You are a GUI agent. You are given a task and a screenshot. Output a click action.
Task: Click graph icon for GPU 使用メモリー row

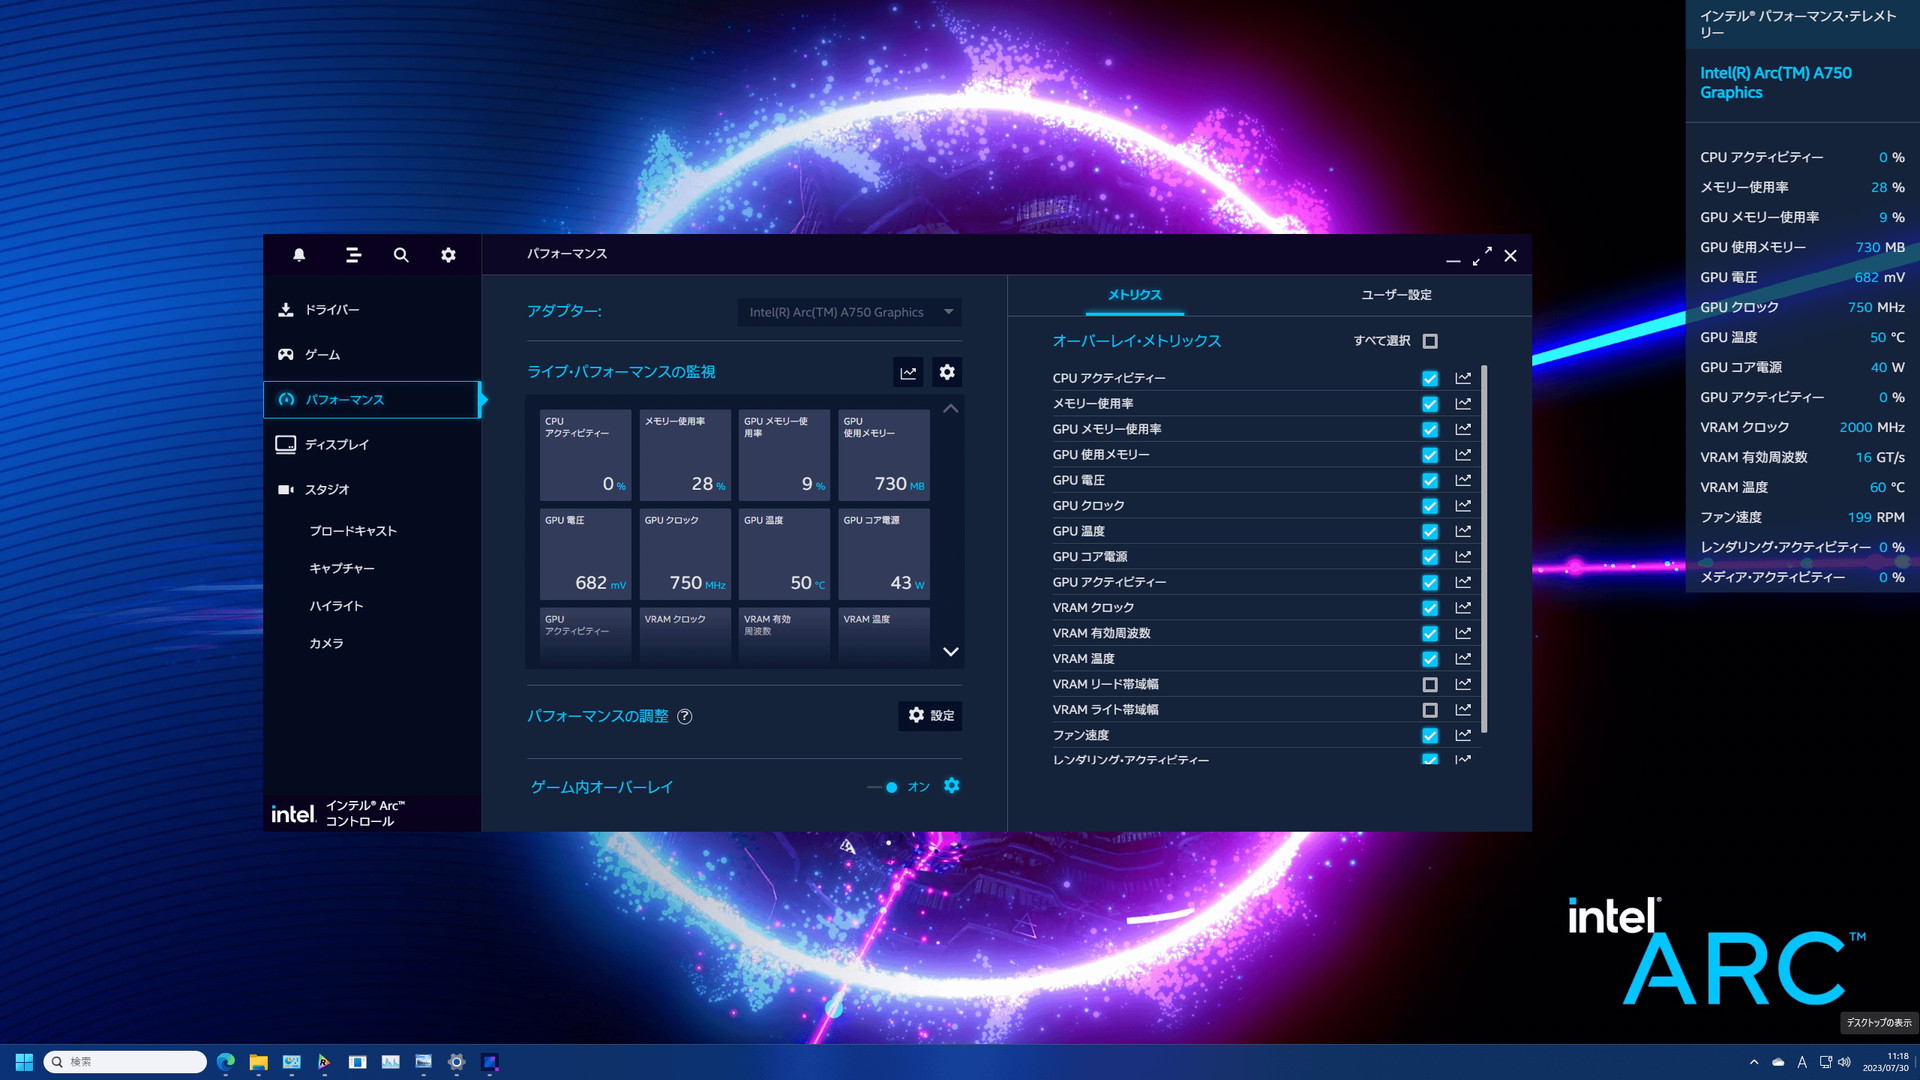pyautogui.click(x=1463, y=454)
